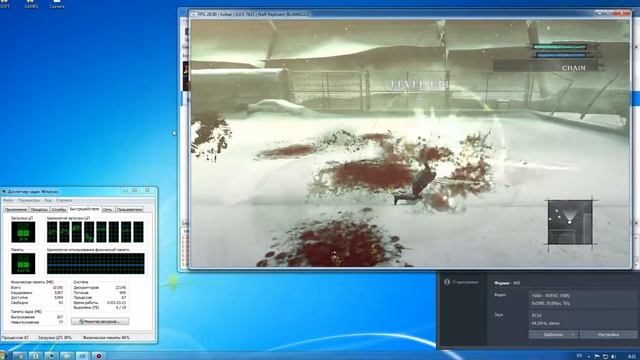Open the fourth taskbar app icon

coord(67,356)
